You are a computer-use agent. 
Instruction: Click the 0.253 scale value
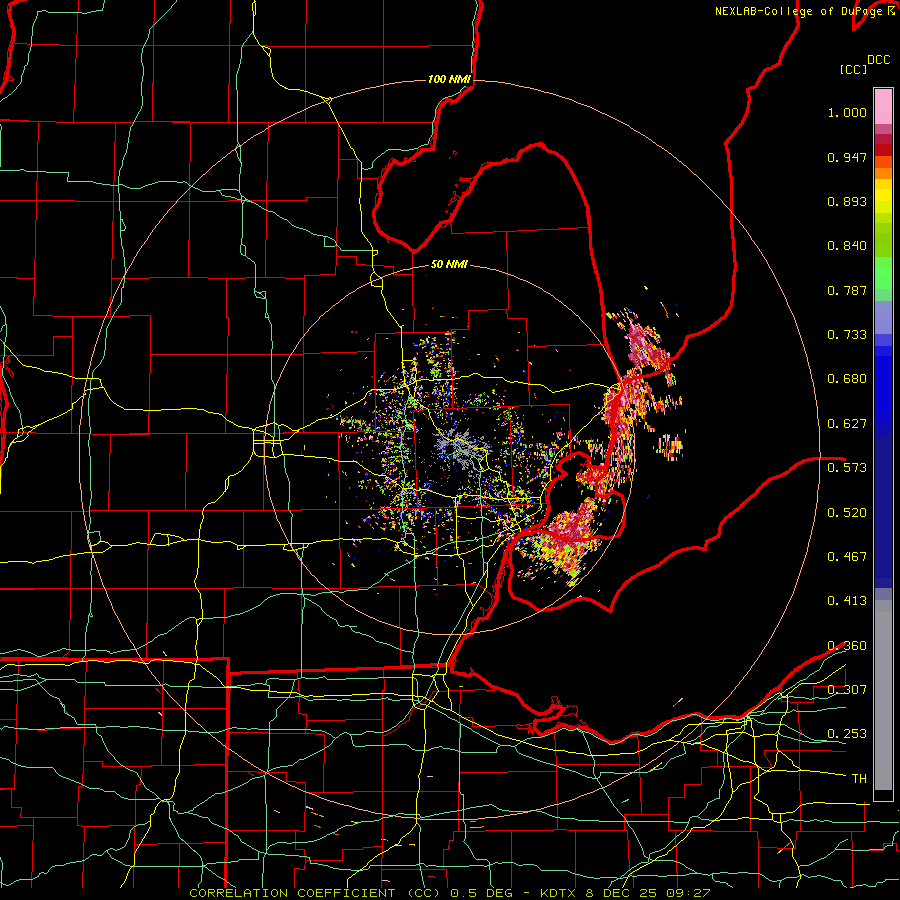[847, 734]
